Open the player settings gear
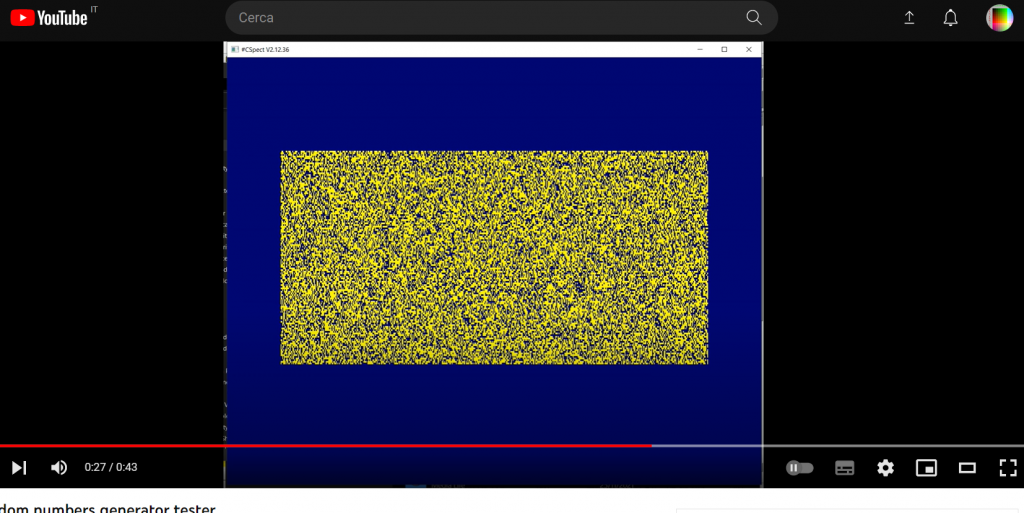The height and width of the screenshot is (513, 1024). click(885, 467)
